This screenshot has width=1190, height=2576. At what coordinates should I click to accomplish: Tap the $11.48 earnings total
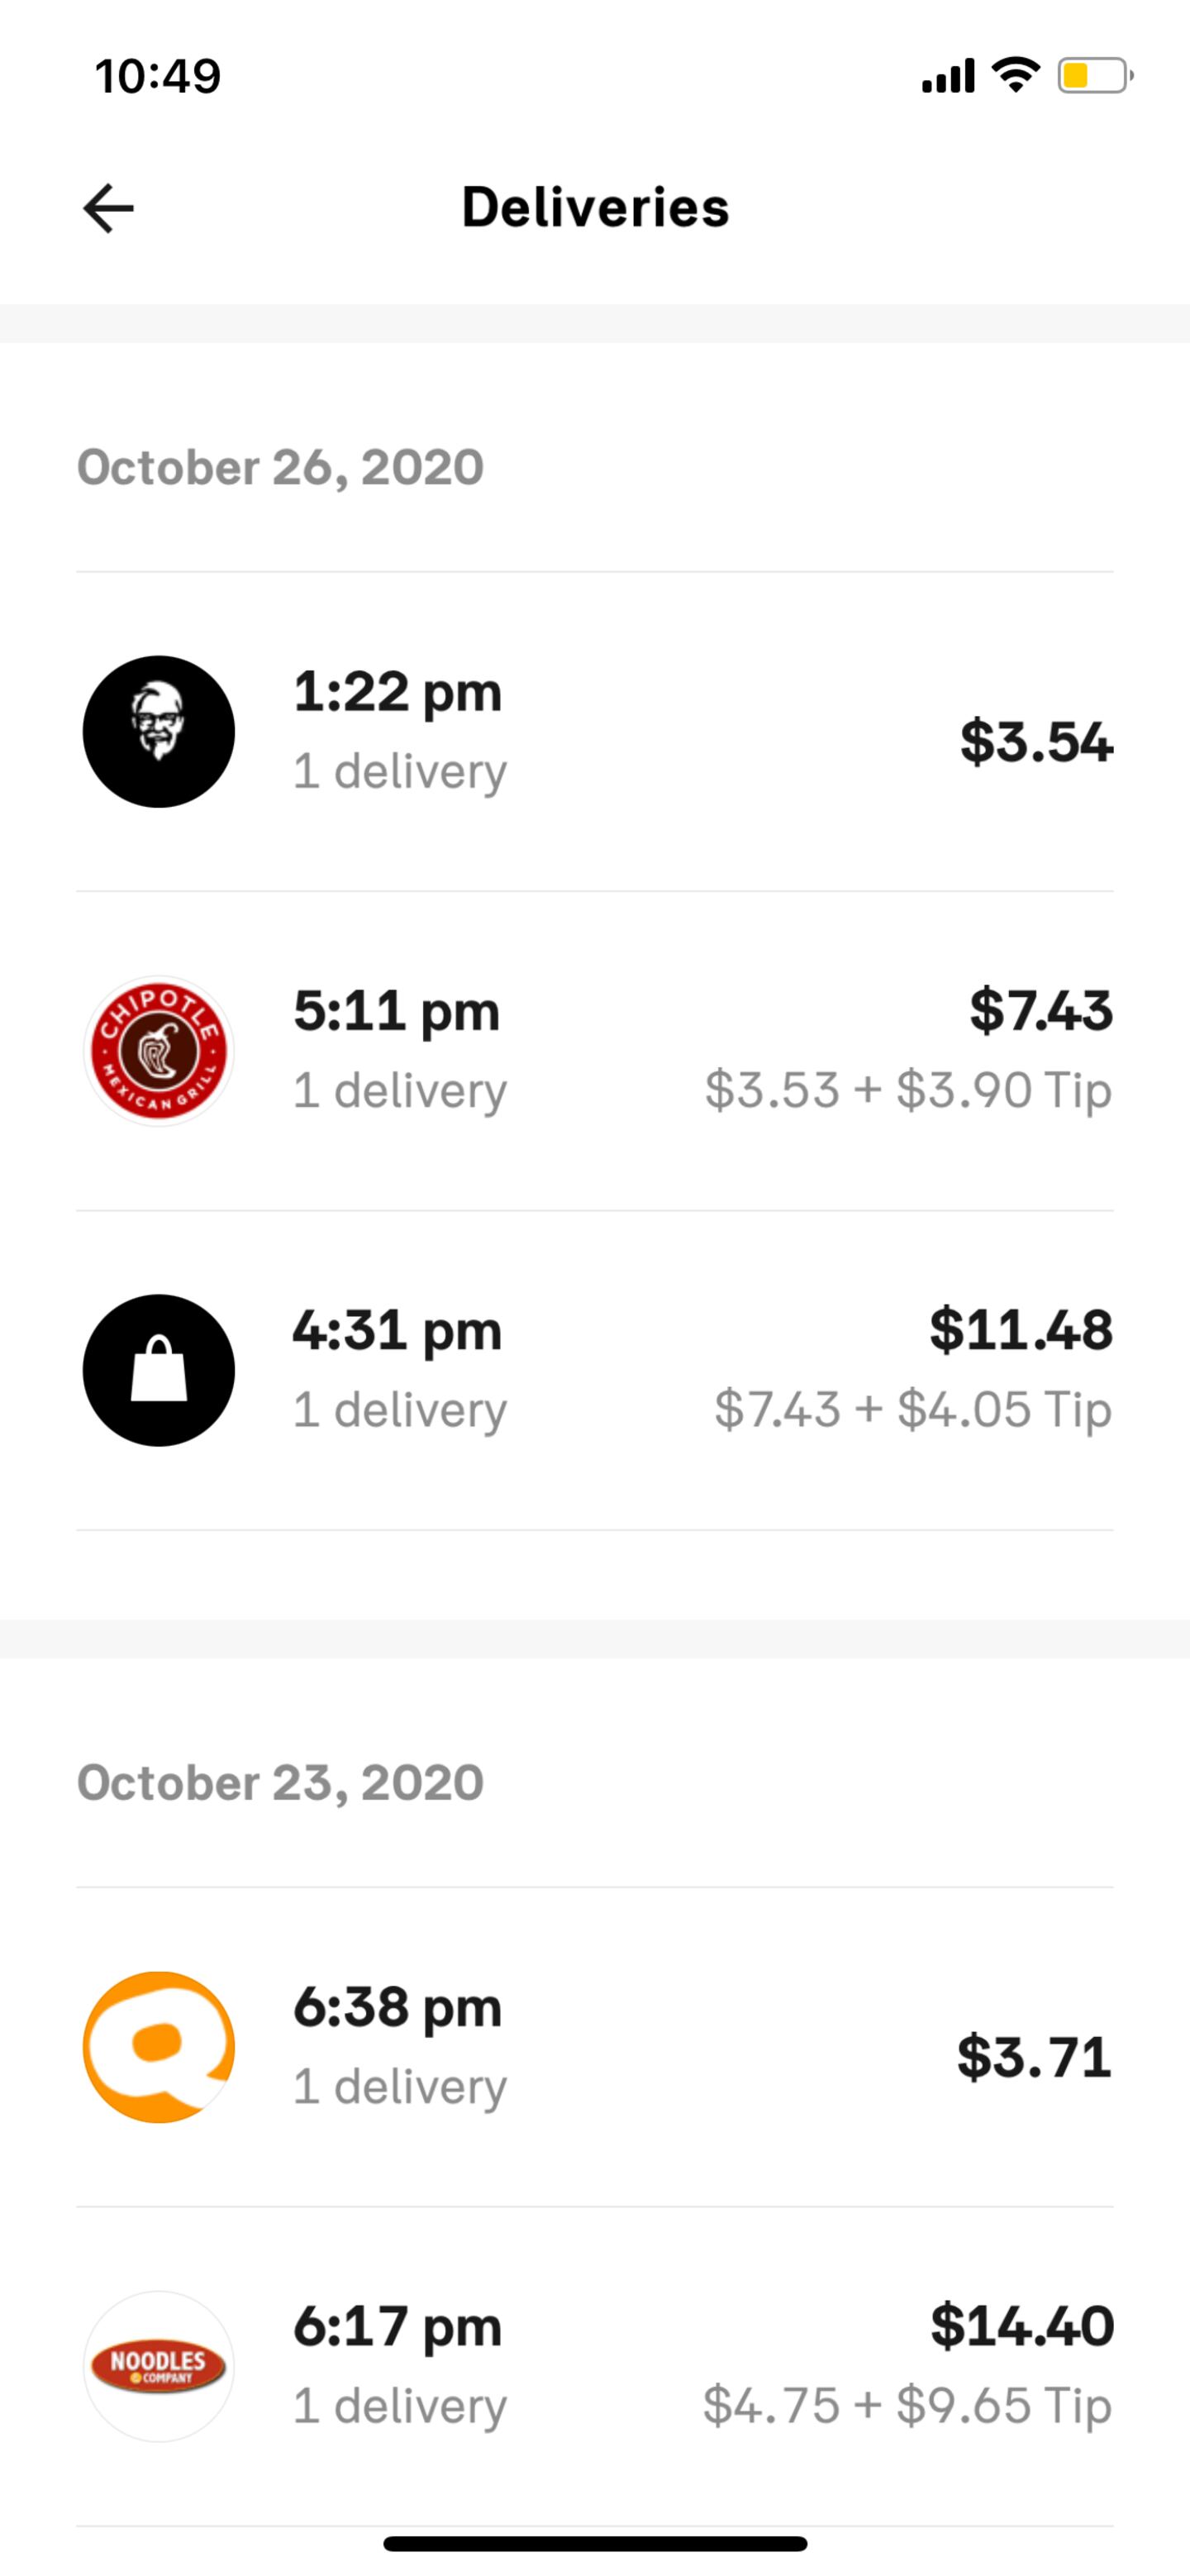1020,1330
